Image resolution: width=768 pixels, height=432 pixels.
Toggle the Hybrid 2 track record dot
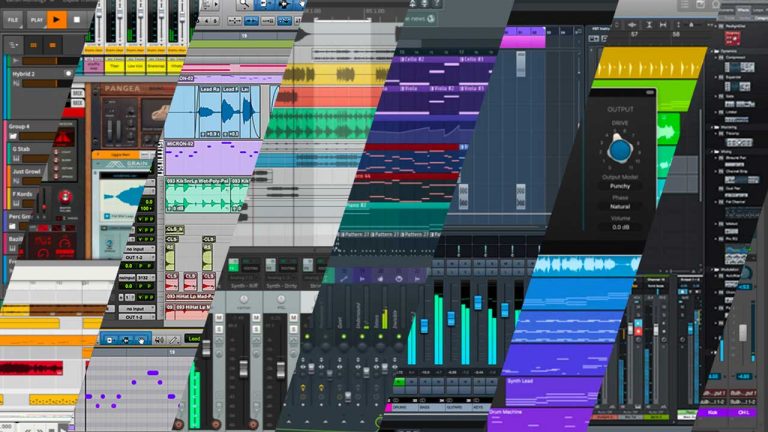pyautogui.click(x=69, y=73)
